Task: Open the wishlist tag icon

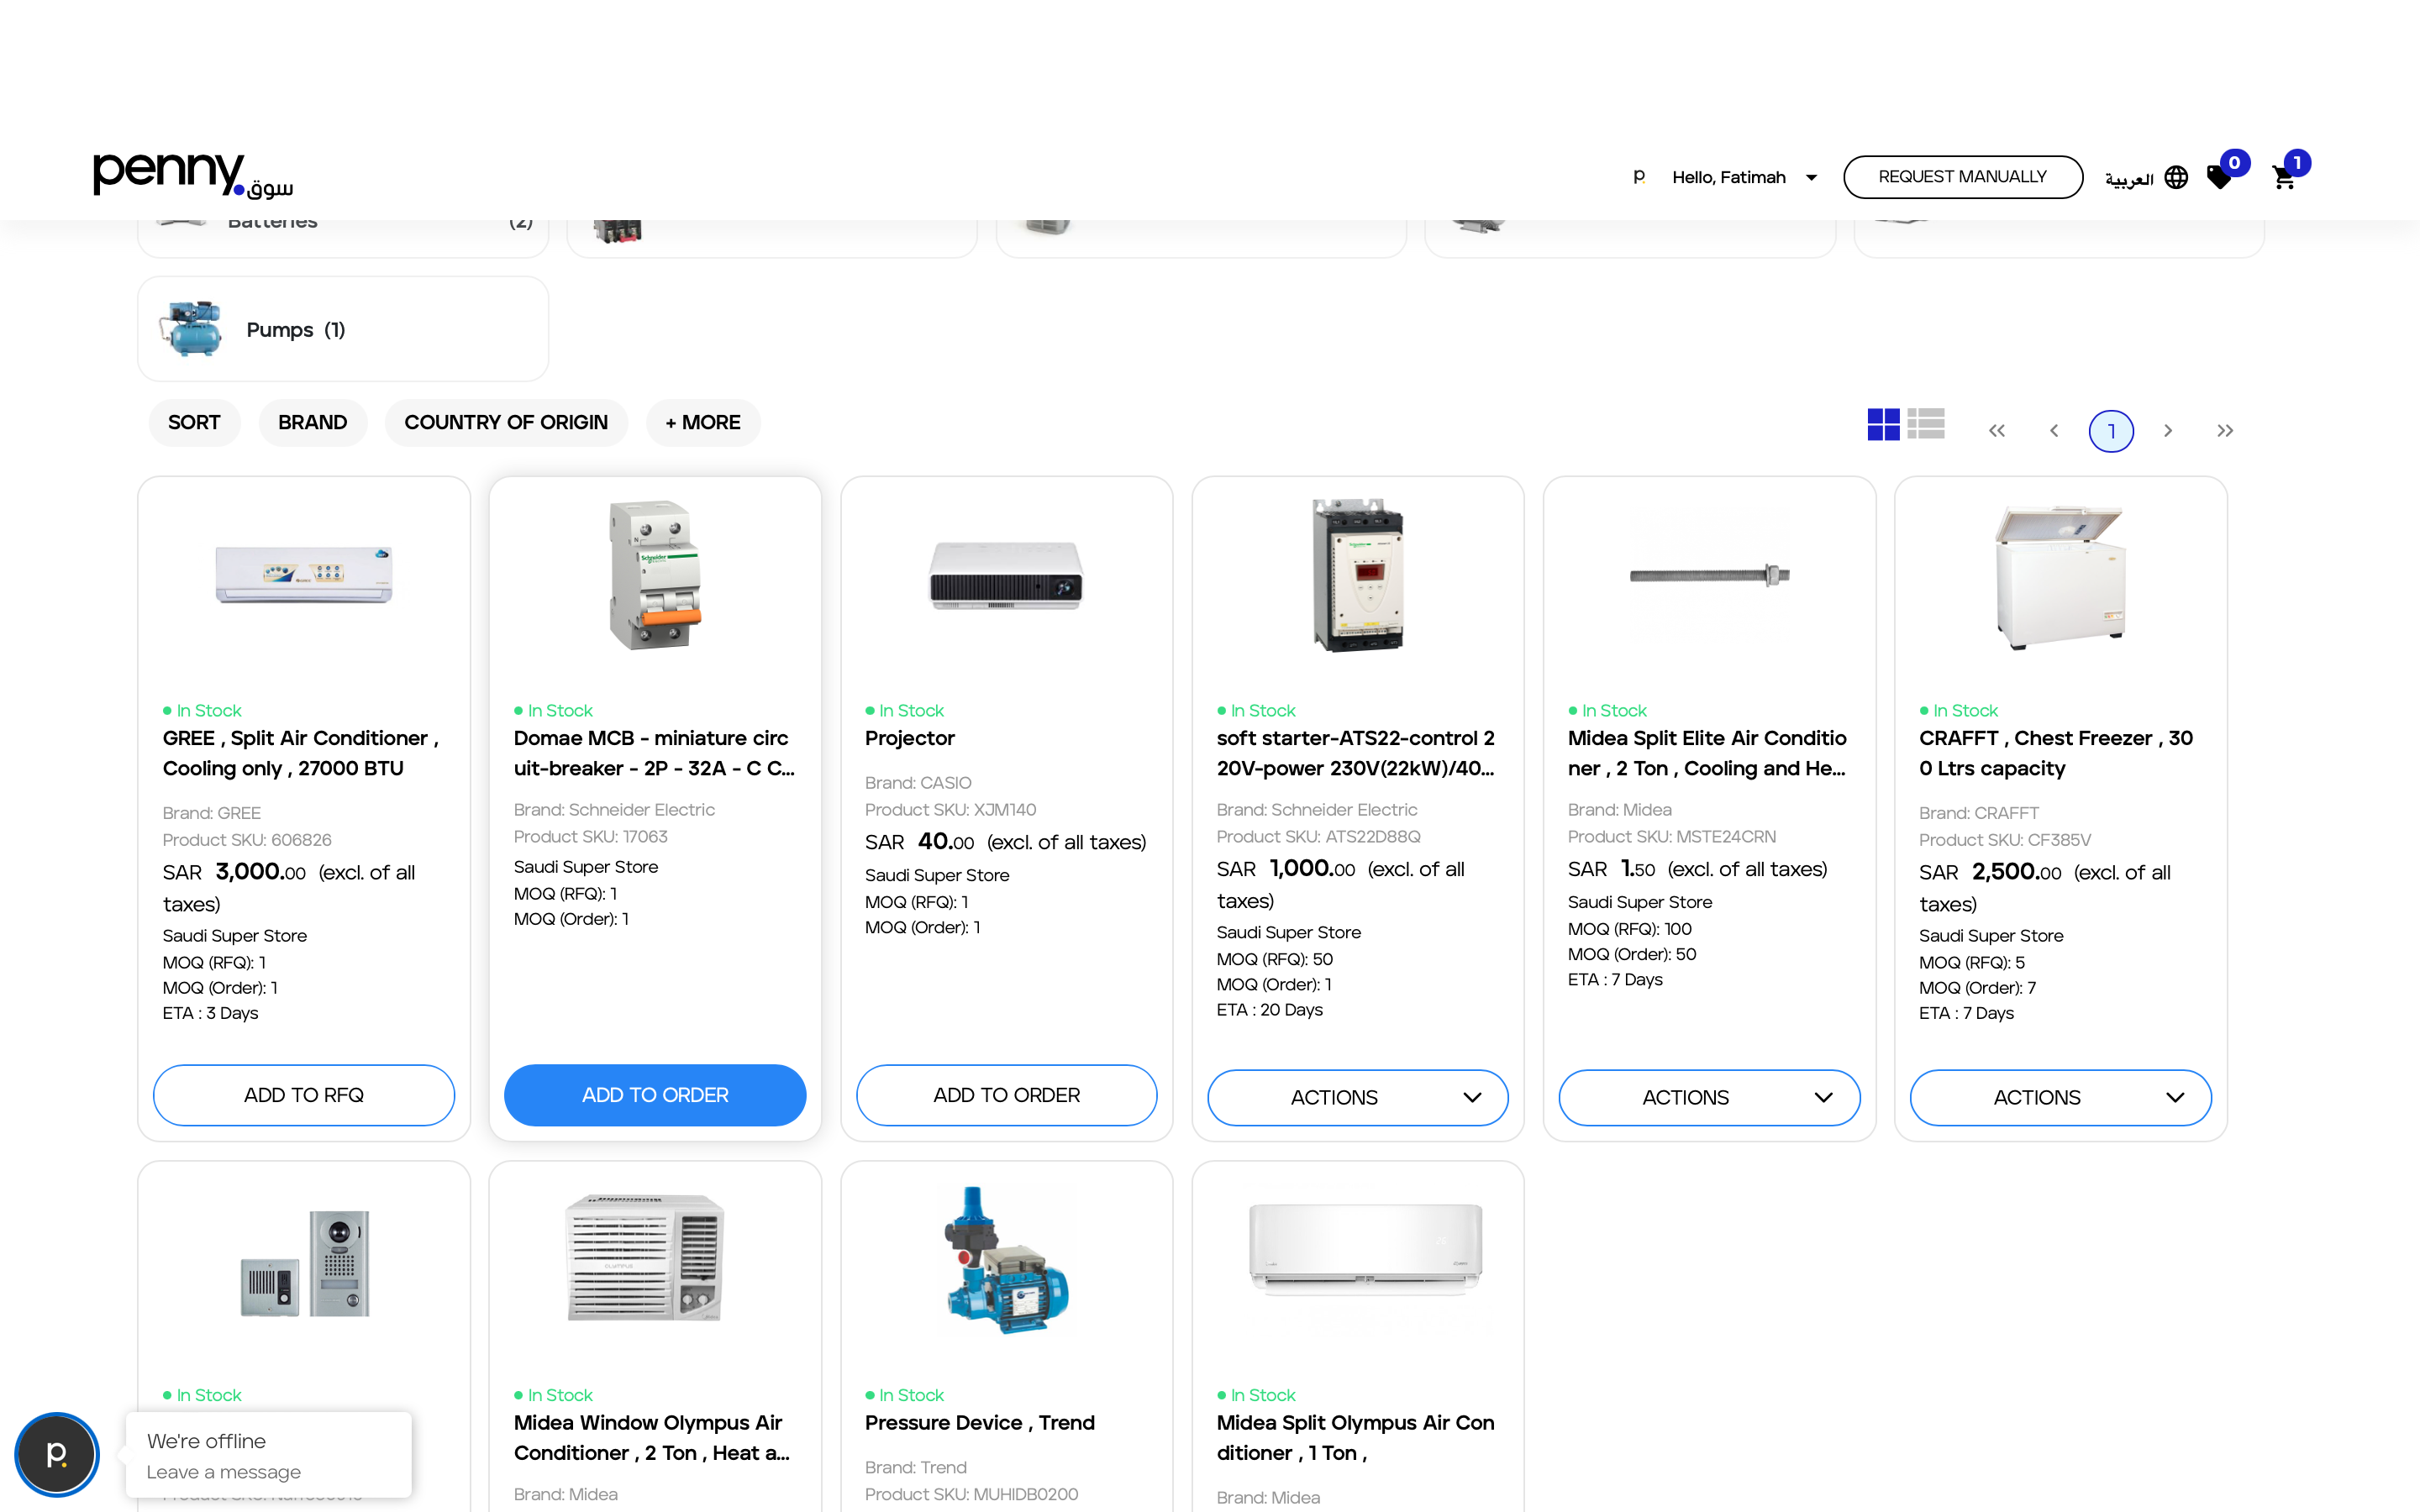Action: click(2219, 178)
